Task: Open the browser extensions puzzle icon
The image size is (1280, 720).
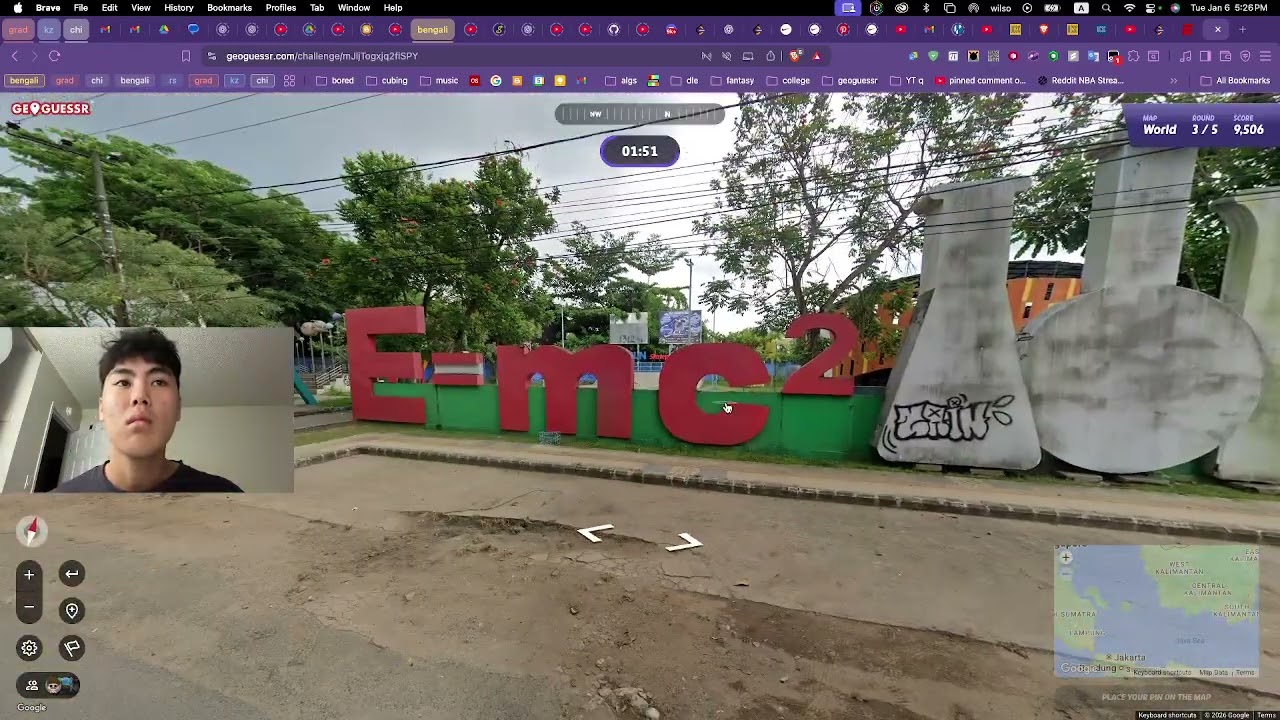Action: [1134, 56]
